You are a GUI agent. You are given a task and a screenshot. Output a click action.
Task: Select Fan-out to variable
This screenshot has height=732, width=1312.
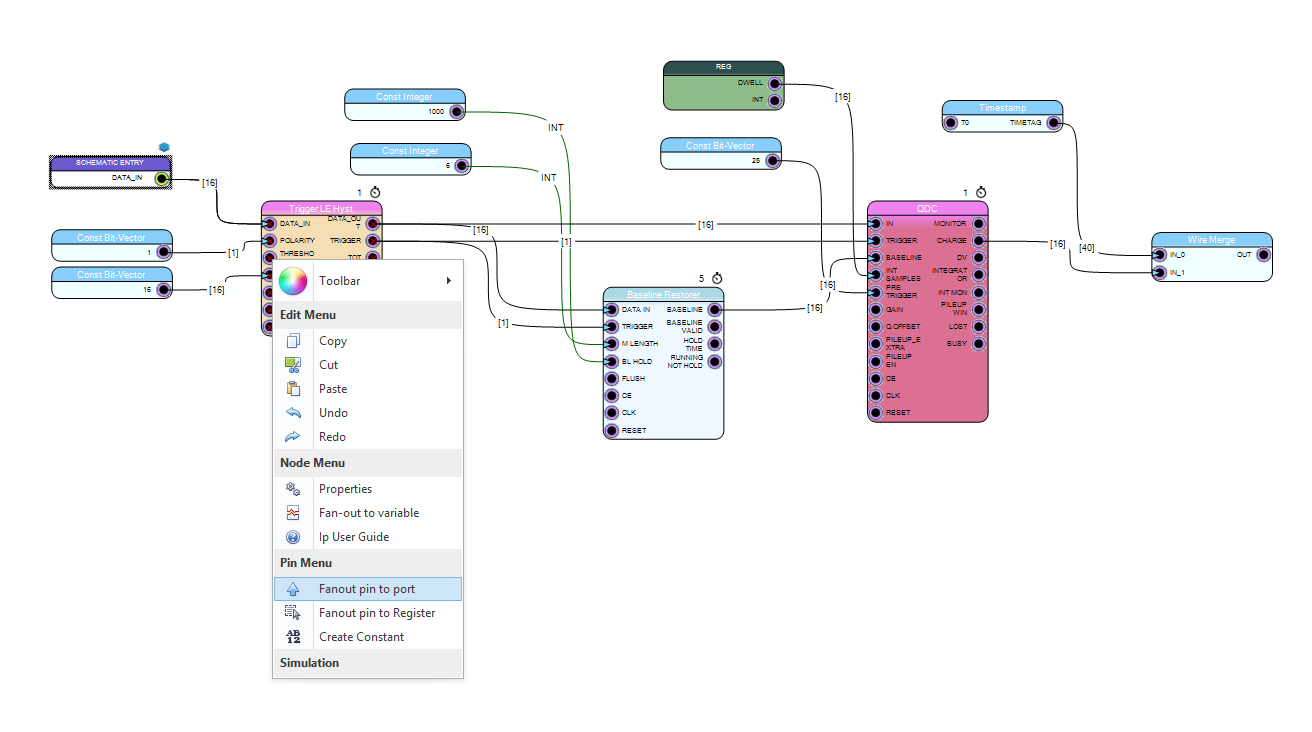coord(368,513)
